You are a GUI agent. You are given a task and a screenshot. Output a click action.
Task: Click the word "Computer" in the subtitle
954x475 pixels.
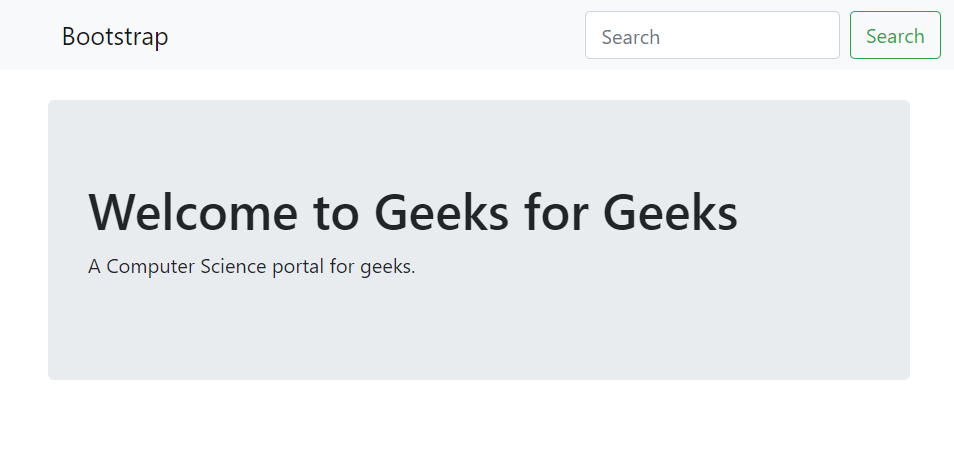[x=148, y=267]
